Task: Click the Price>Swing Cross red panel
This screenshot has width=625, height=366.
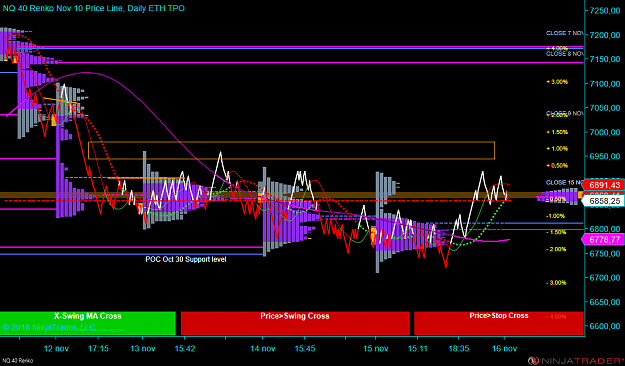Action: pos(295,323)
